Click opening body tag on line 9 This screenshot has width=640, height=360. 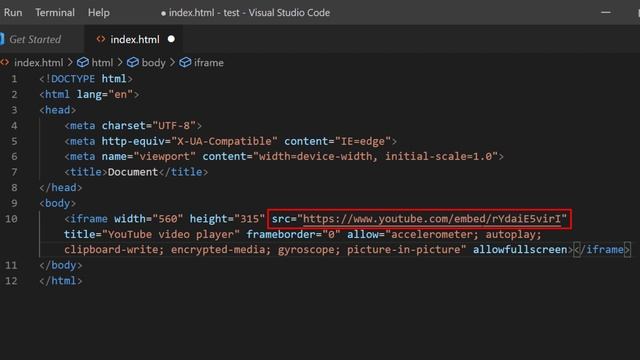pyautogui.click(x=58, y=203)
